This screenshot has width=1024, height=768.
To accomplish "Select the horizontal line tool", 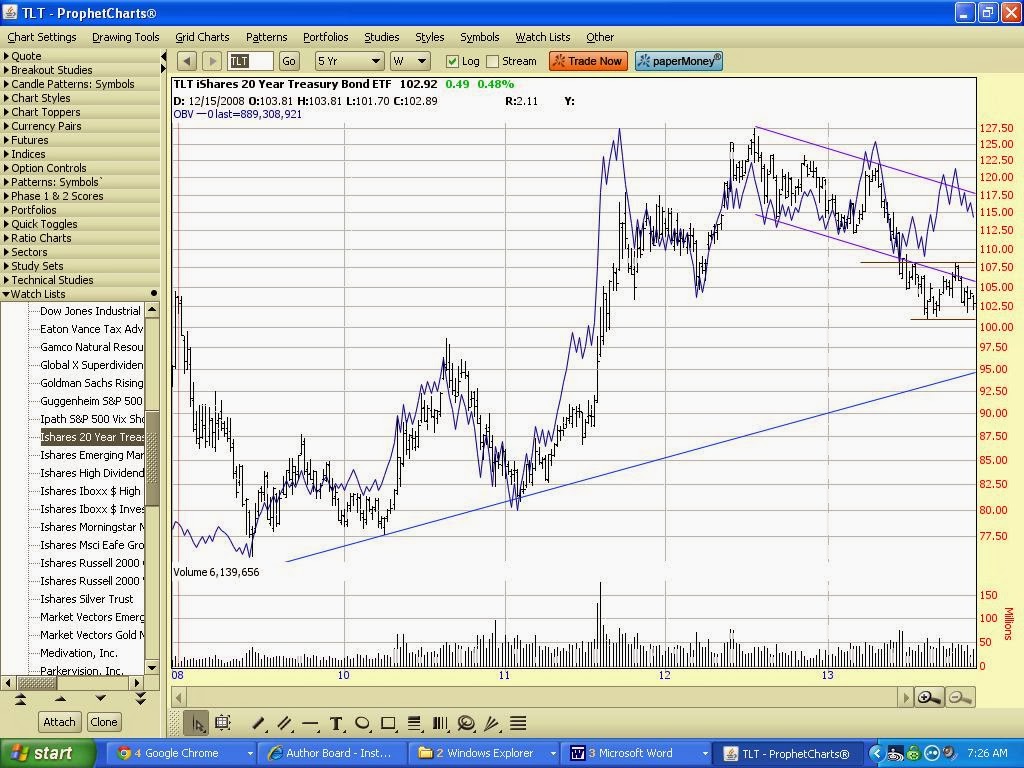I will [x=310, y=724].
